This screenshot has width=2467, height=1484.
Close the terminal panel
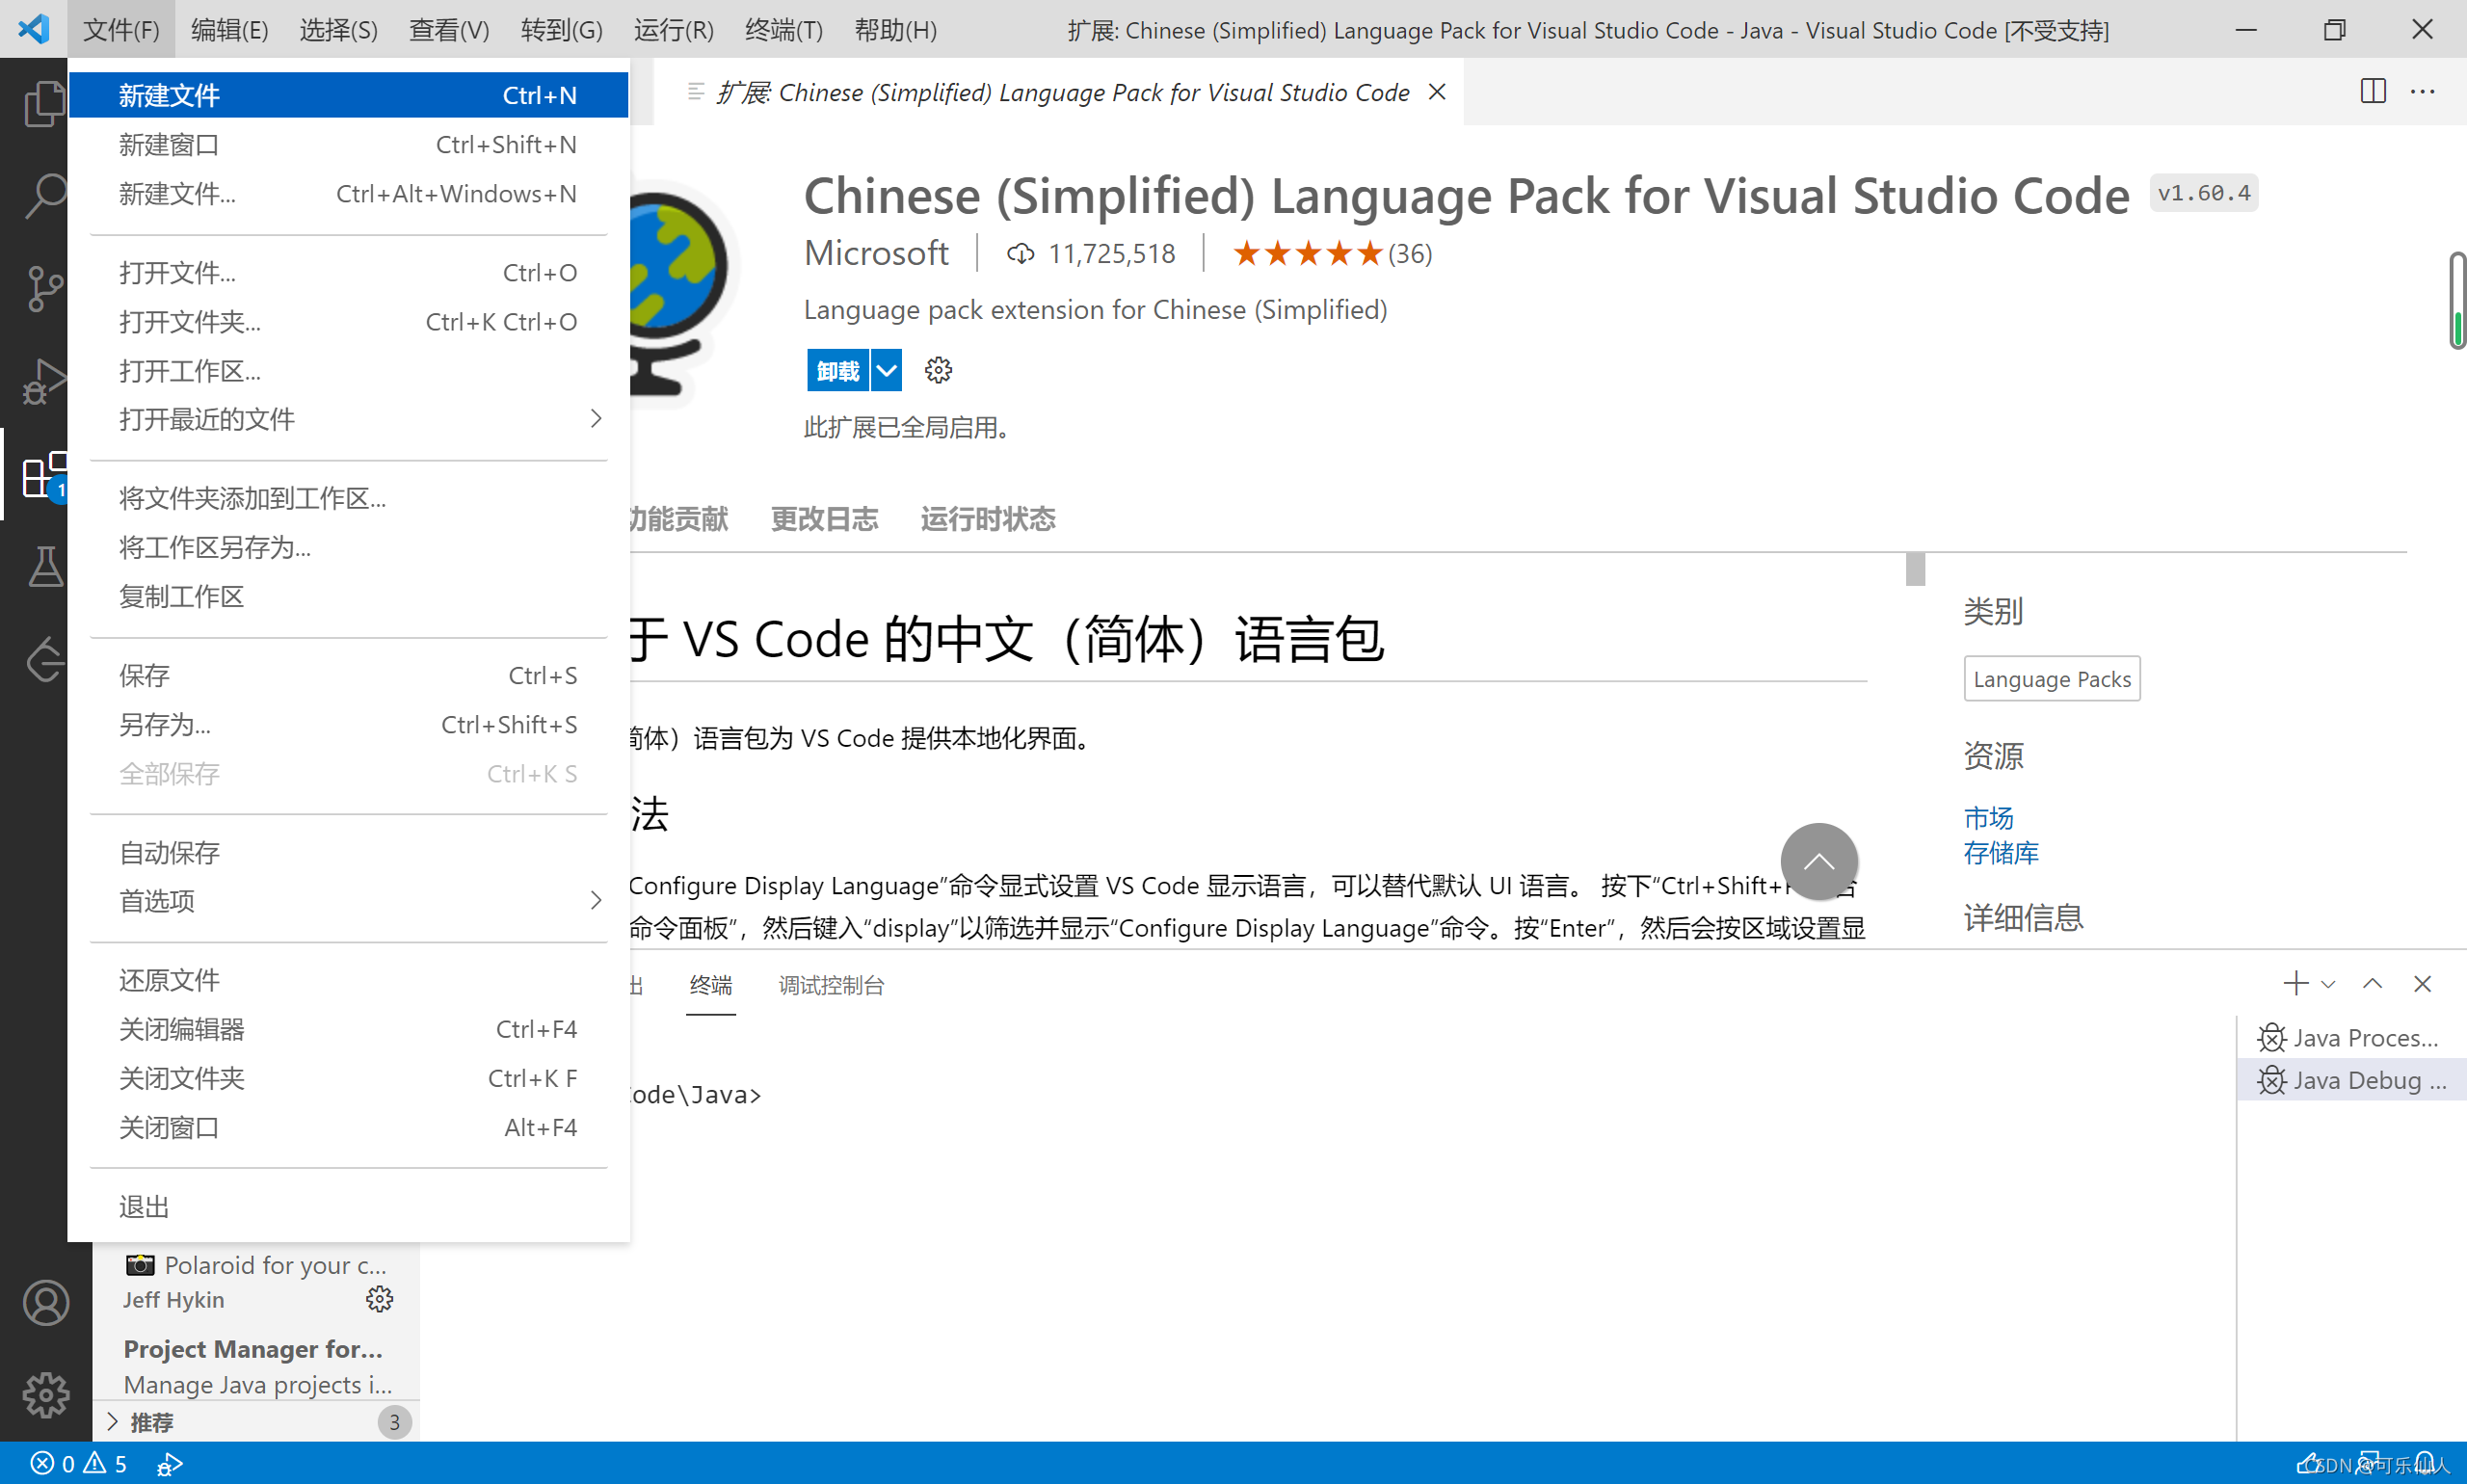click(2422, 984)
